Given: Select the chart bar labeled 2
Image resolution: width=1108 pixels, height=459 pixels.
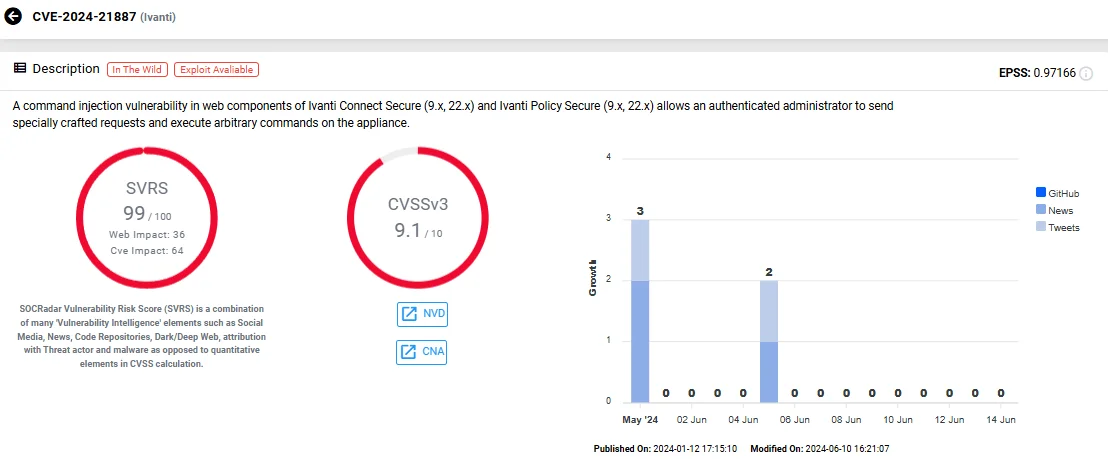Looking at the screenshot, I should coord(769,341).
